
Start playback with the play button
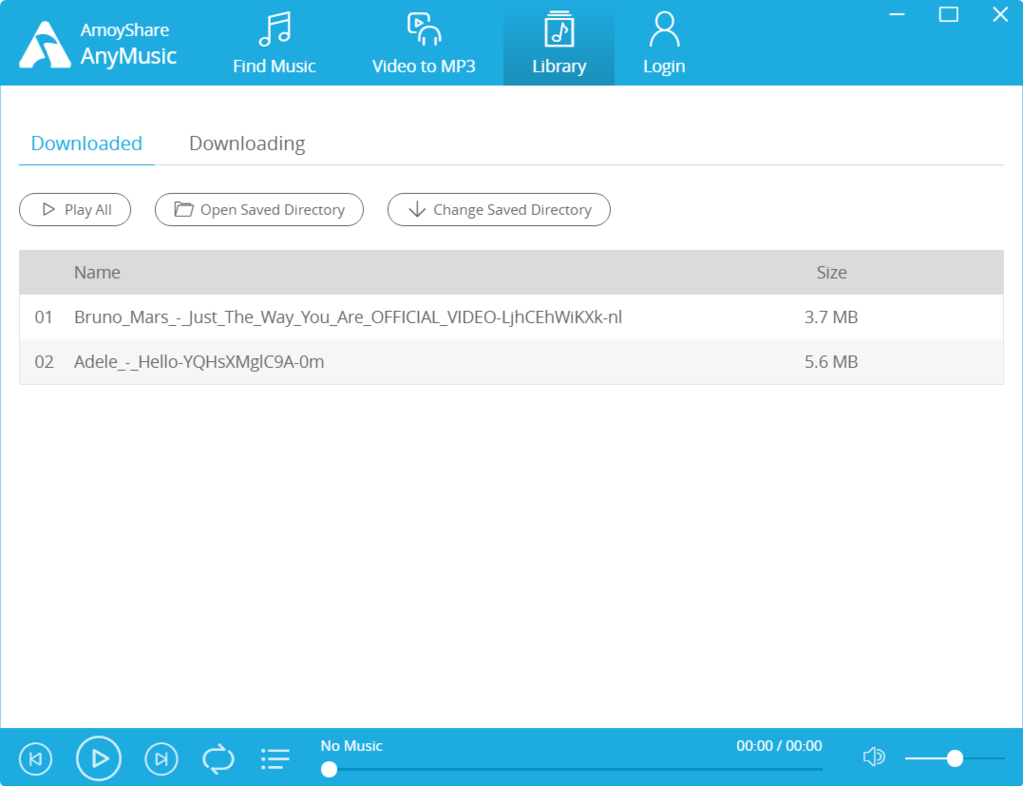(x=99, y=759)
